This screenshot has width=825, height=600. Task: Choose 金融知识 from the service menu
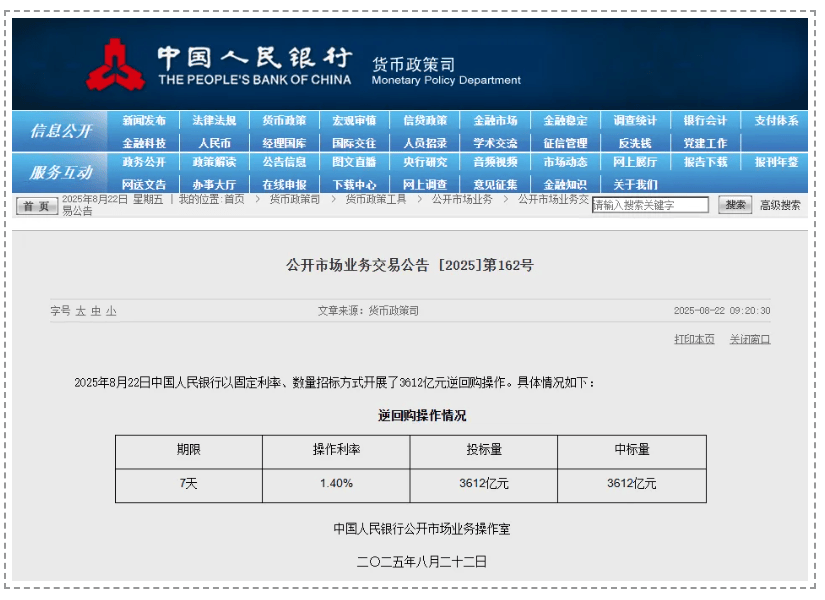point(565,185)
